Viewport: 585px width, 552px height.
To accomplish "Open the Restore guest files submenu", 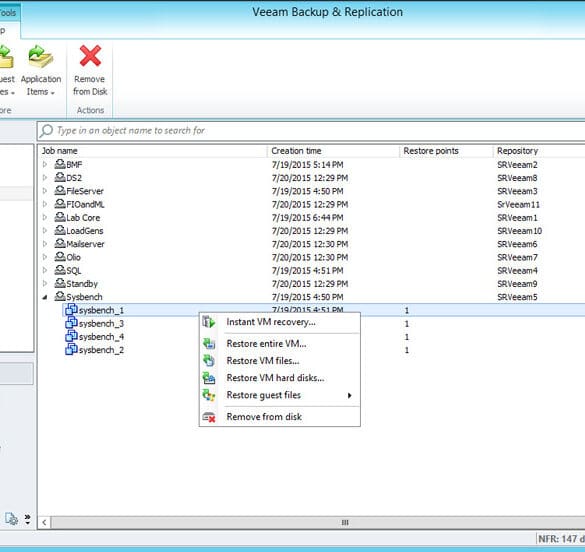I will click(280, 395).
